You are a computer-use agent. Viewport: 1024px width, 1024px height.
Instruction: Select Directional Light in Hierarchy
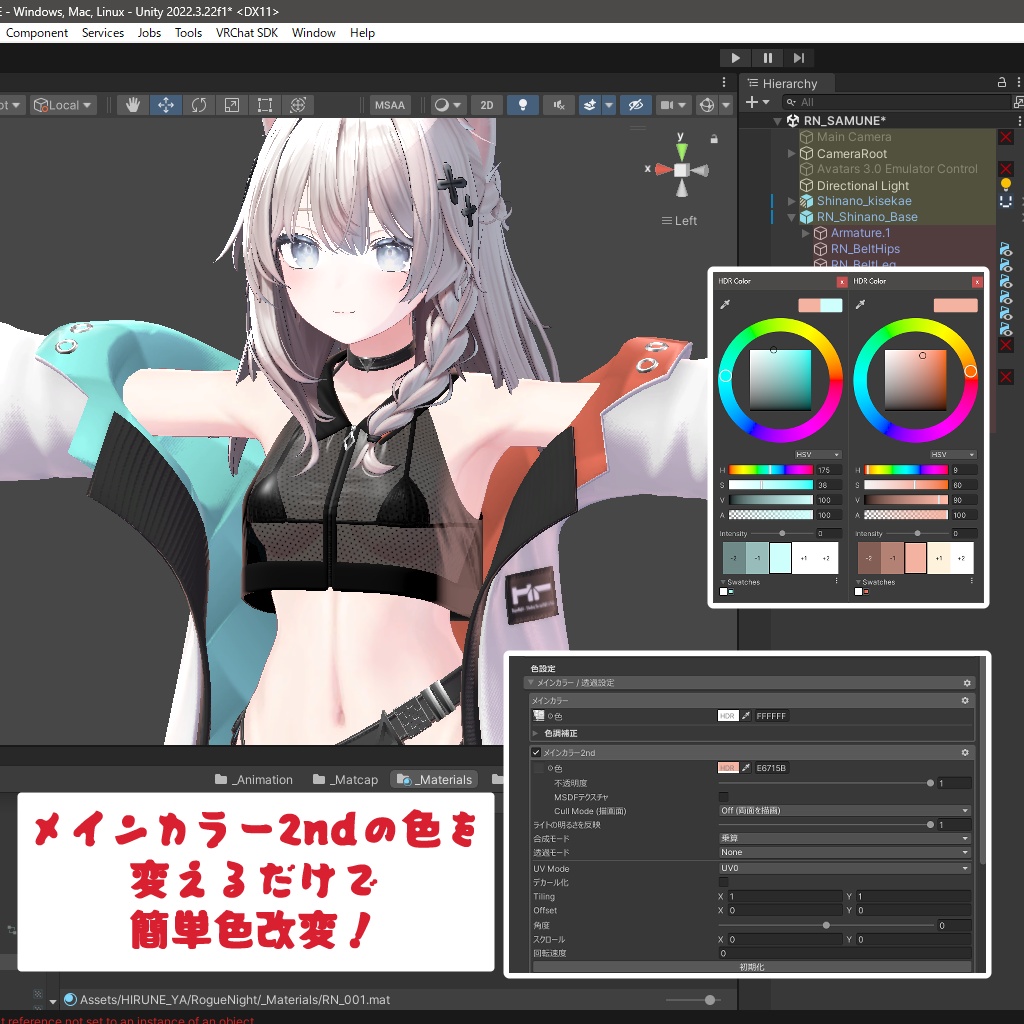862,185
